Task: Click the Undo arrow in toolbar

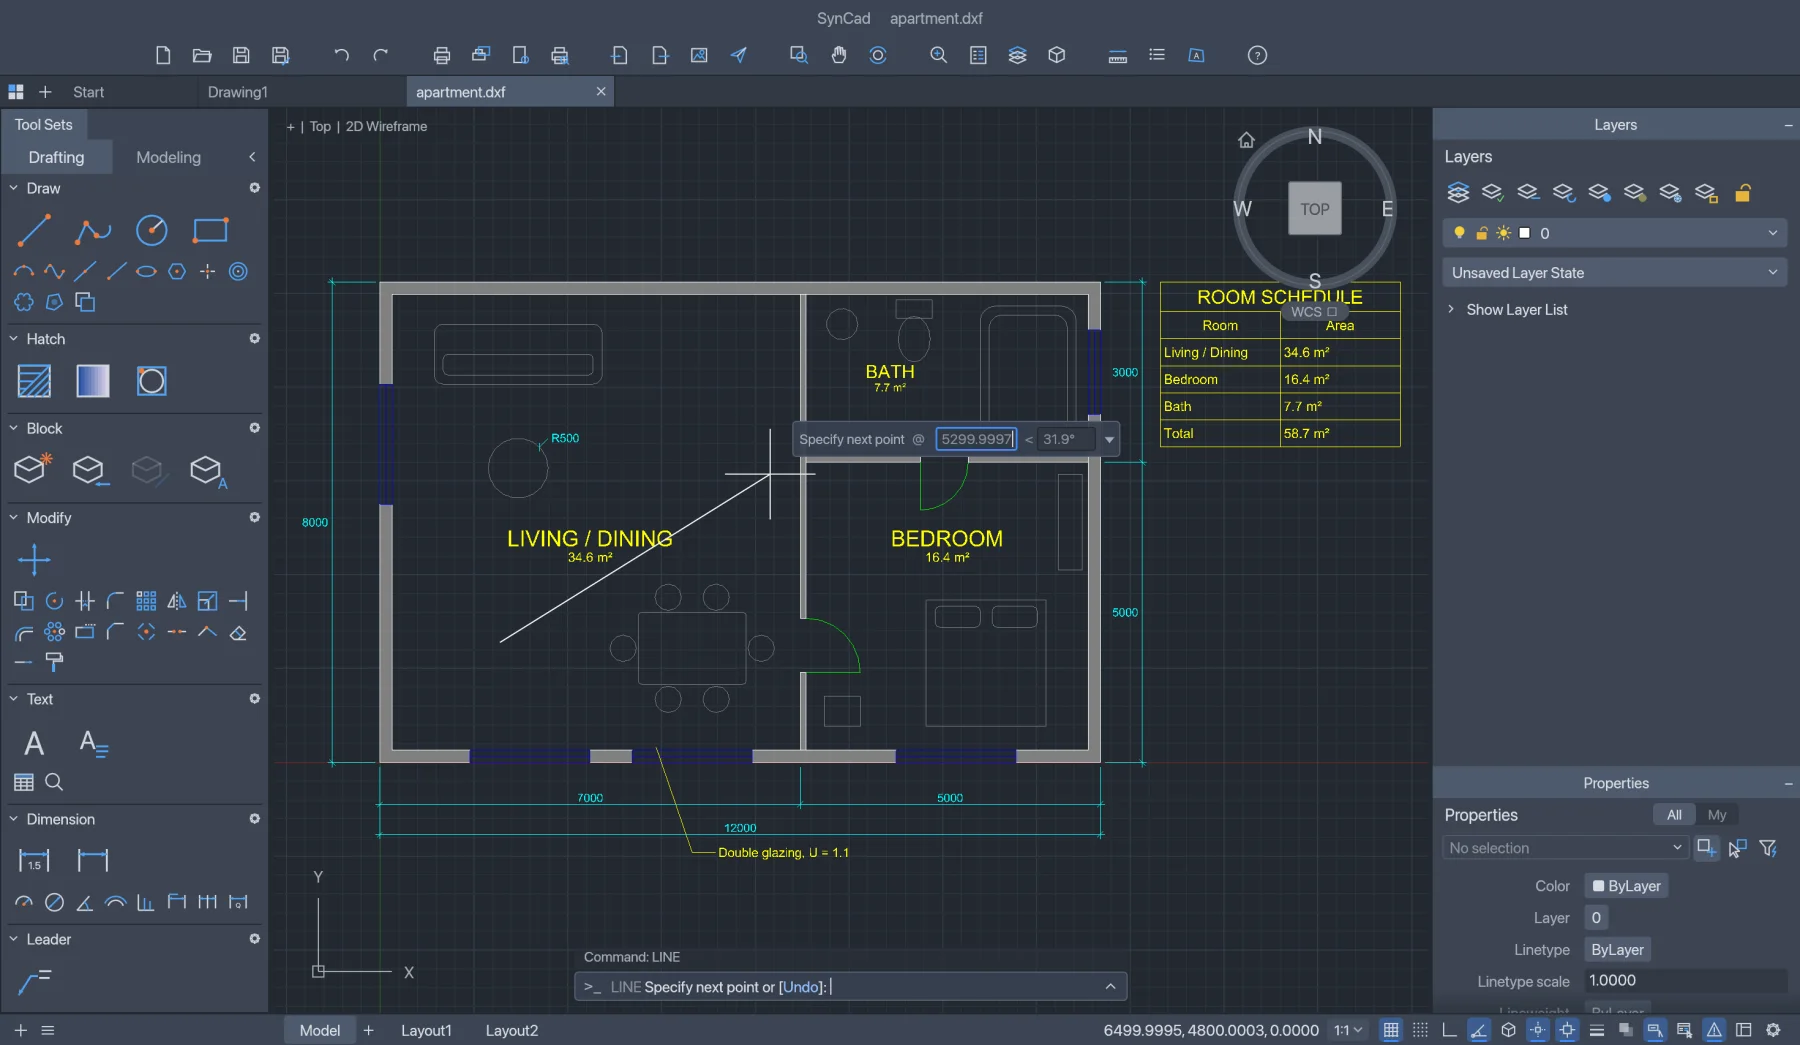Action: (x=341, y=55)
